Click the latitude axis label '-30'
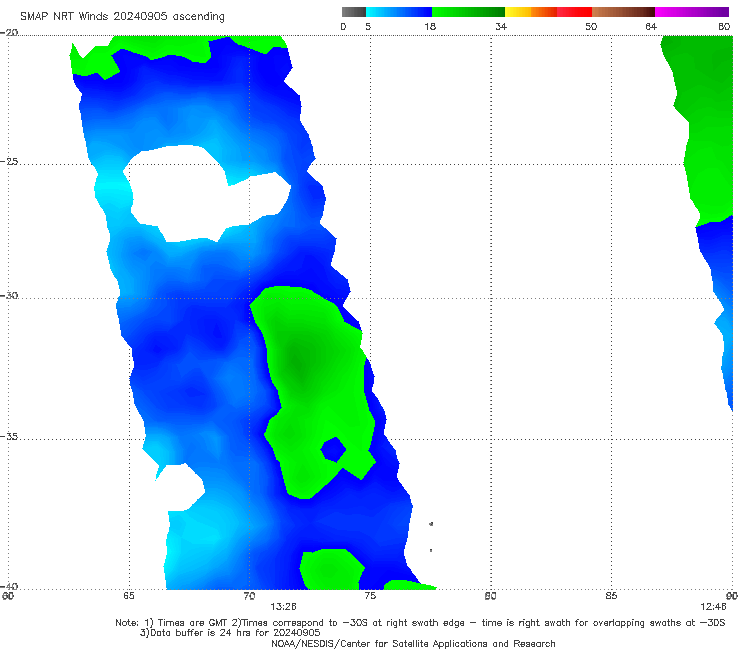The width and height of the screenshot is (740, 650). (9, 295)
